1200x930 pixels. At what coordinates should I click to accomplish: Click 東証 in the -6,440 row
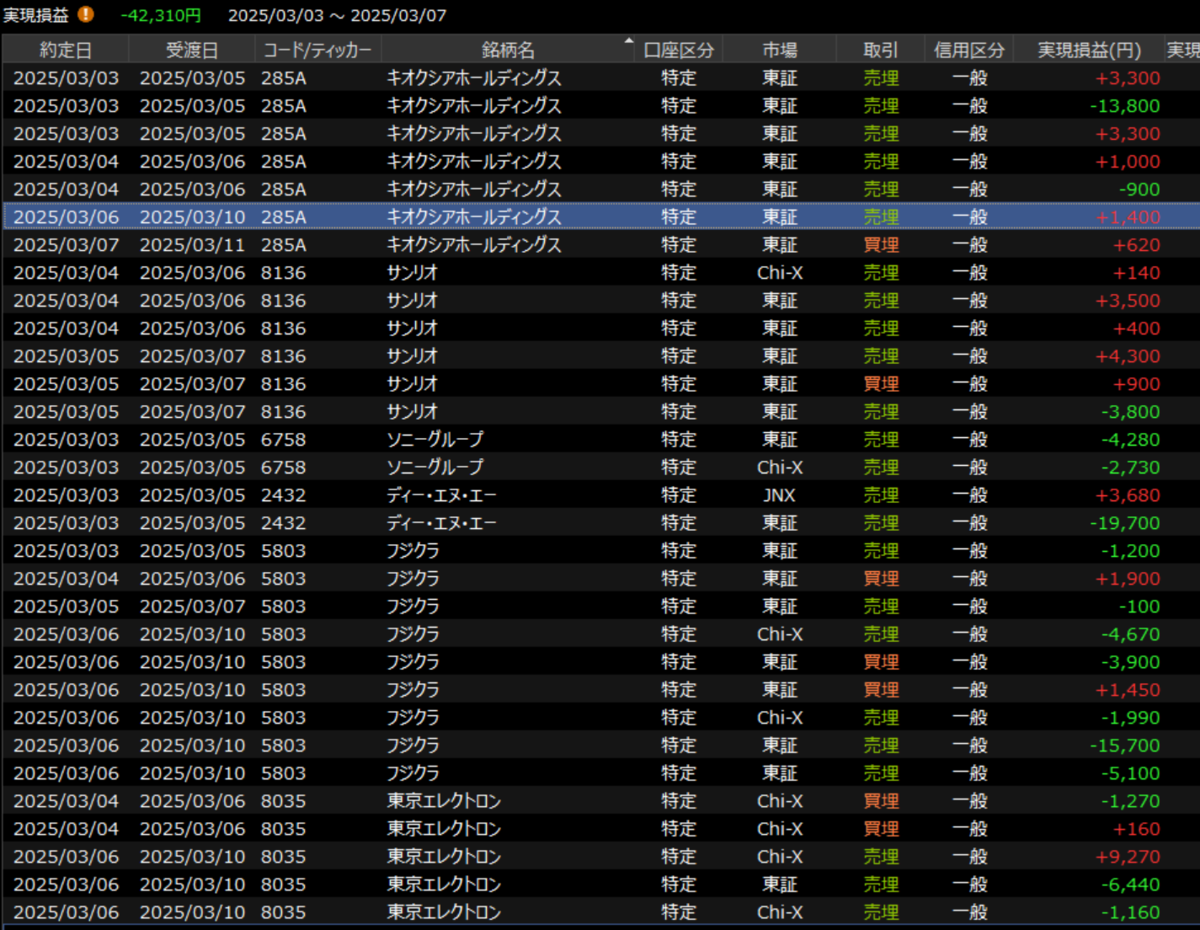780,885
